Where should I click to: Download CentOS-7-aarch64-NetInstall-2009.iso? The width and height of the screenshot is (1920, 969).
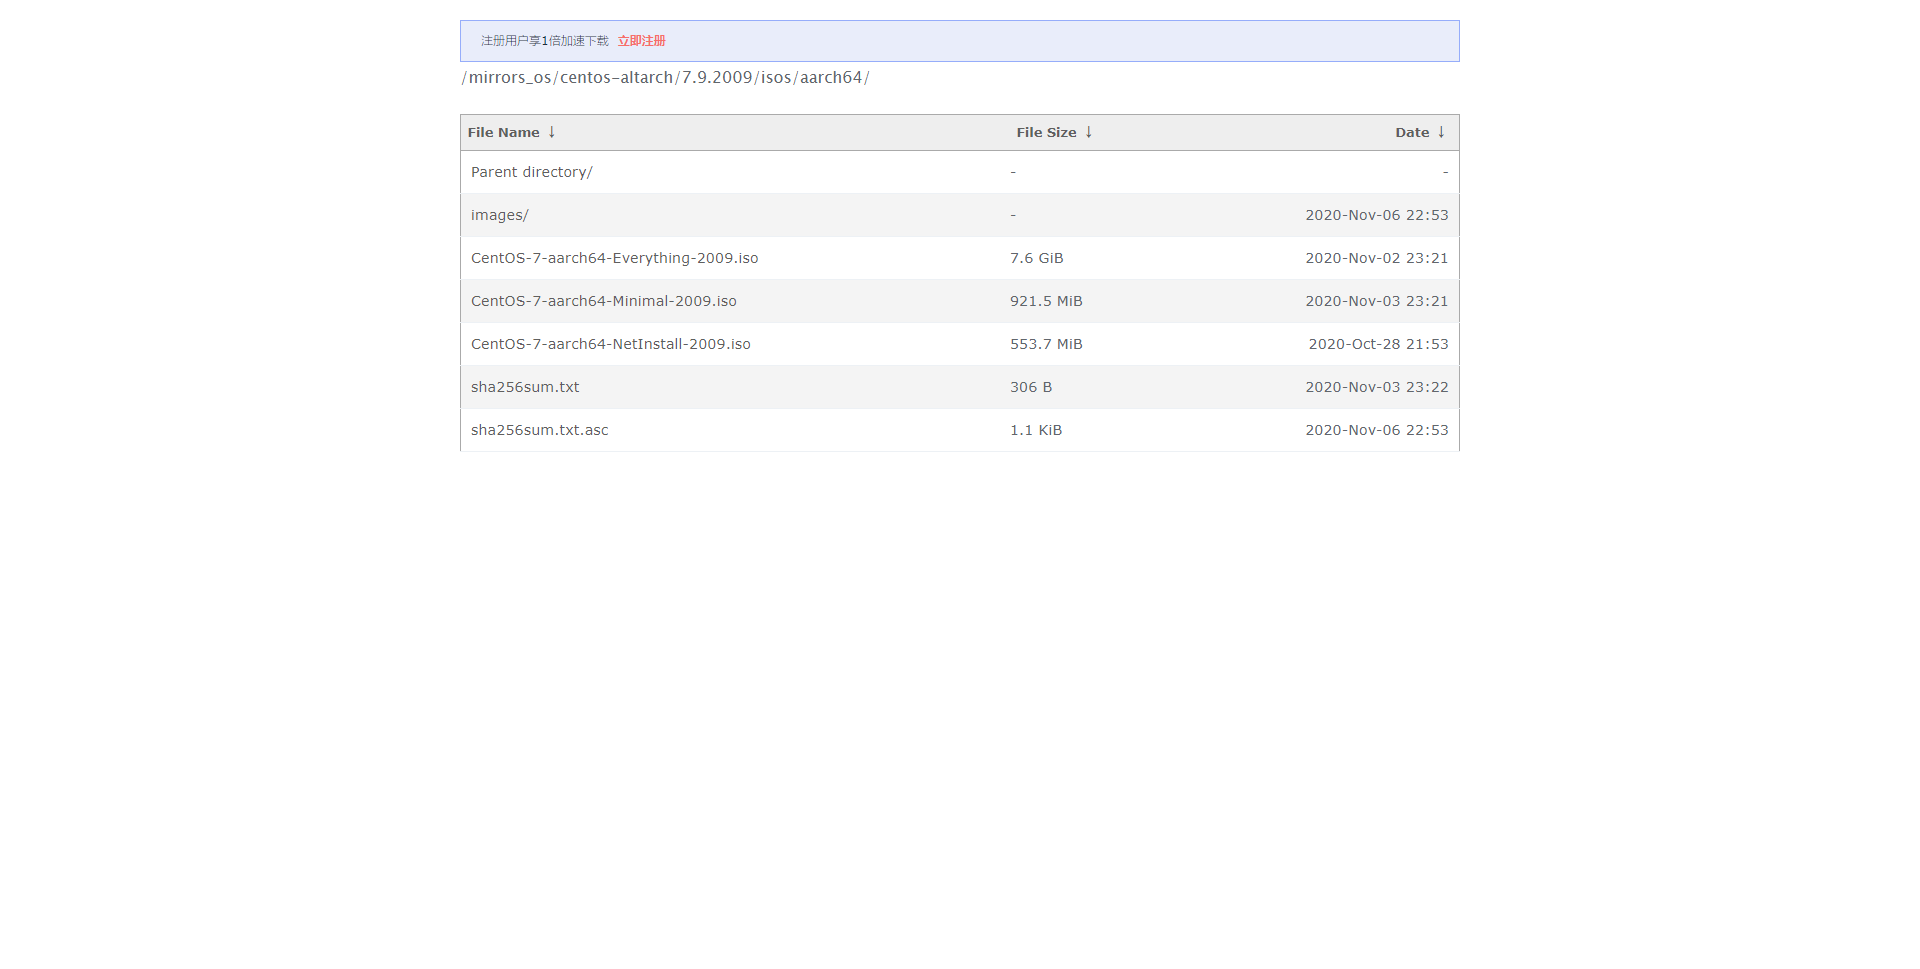[610, 344]
